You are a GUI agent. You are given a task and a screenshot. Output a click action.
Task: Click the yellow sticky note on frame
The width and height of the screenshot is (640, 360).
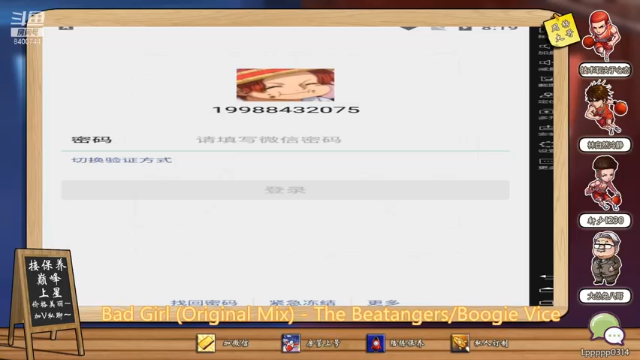[x=561, y=30]
